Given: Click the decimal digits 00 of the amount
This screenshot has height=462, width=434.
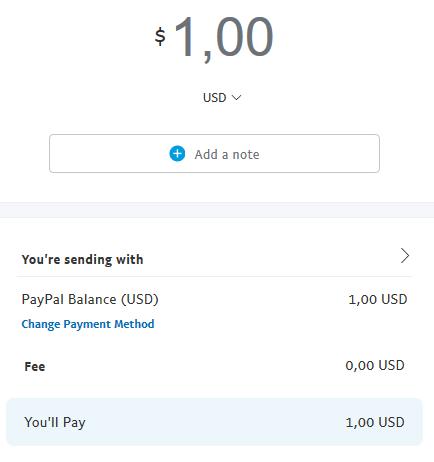Looking at the screenshot, I should pos(245,37).
